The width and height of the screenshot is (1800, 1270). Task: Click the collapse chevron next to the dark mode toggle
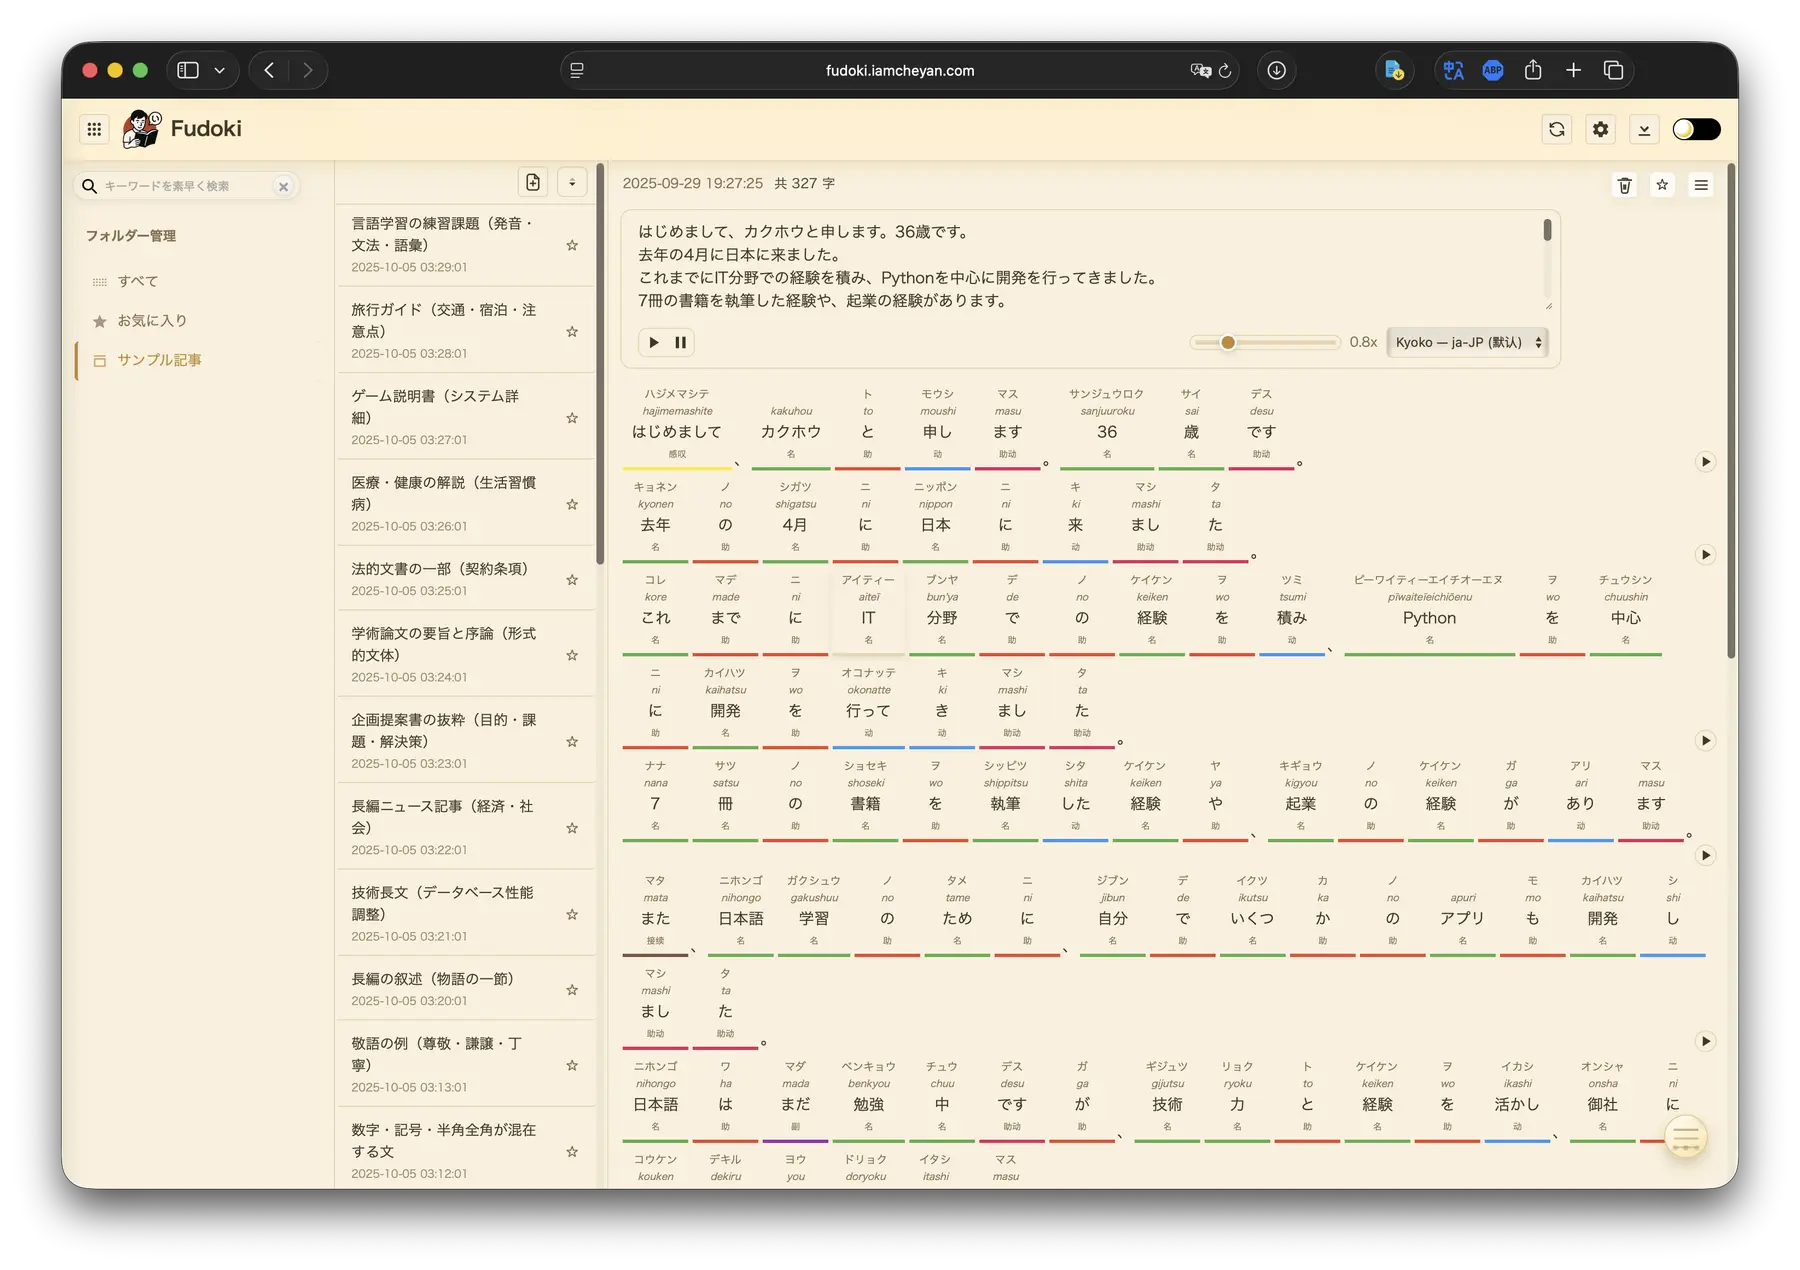pos(1644,129)
